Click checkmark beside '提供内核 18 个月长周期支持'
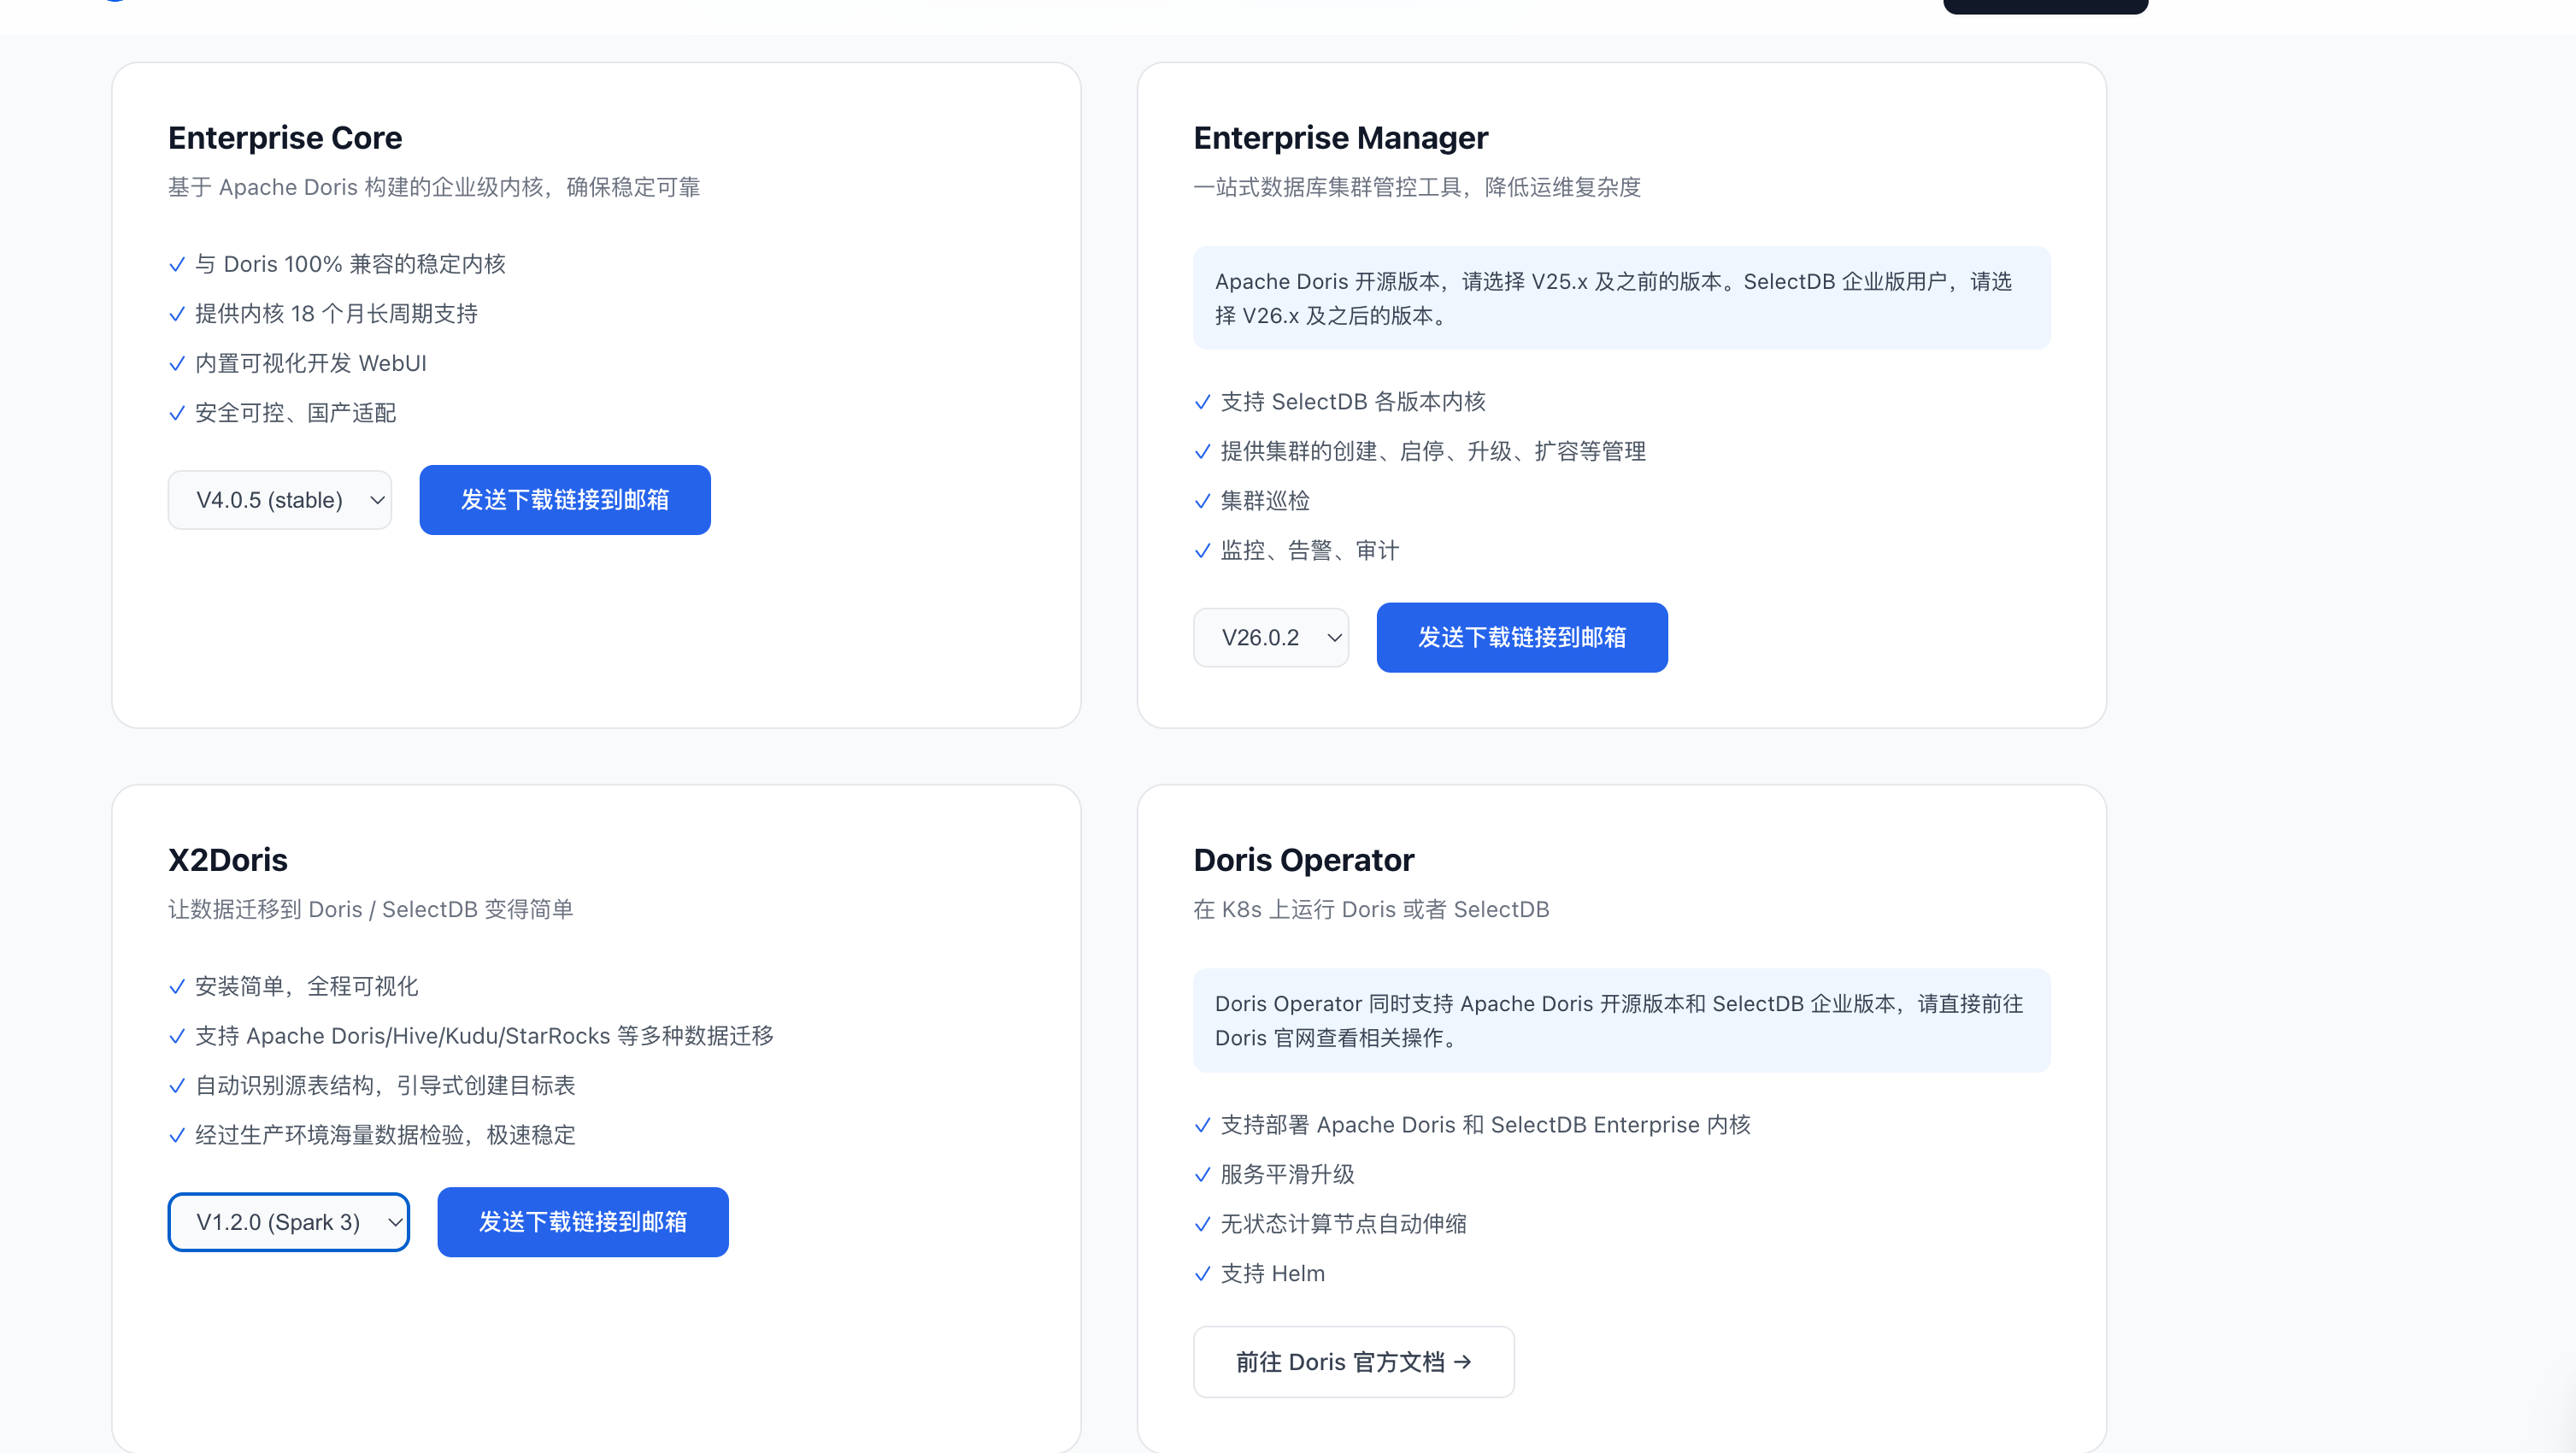 (x=177, y=314)
